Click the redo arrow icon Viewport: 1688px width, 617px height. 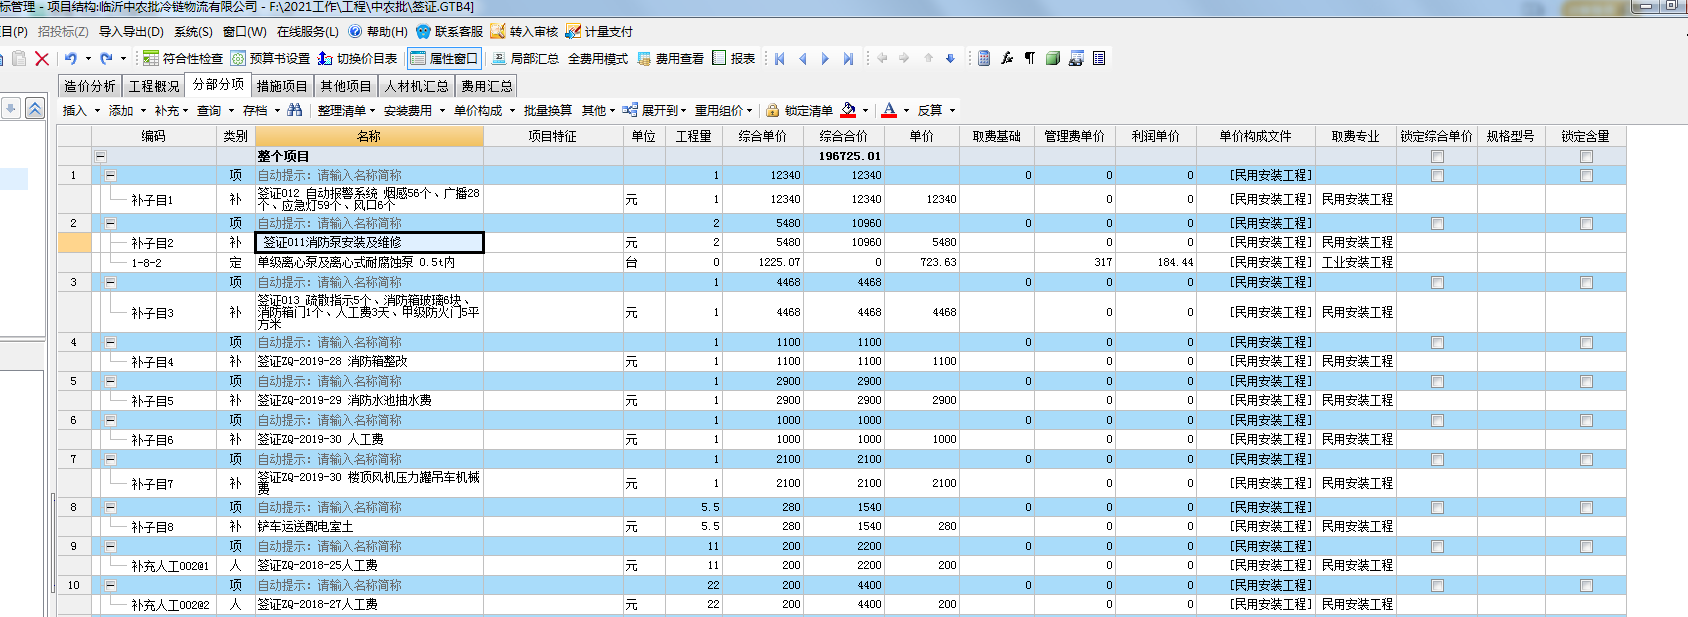coord(106,59)
